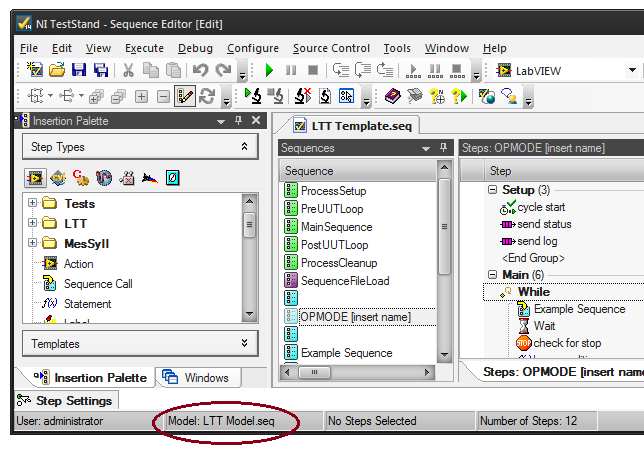Collapse the Step Types section header
Image resolution: width=644 pixels, height=456 pixels.
point(140,147)
